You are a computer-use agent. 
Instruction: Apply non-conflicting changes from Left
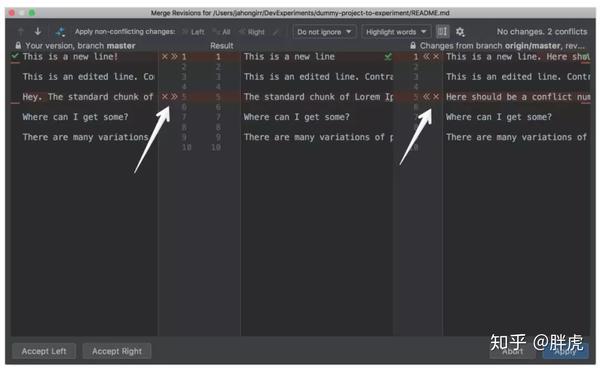[x=193, y=32]
